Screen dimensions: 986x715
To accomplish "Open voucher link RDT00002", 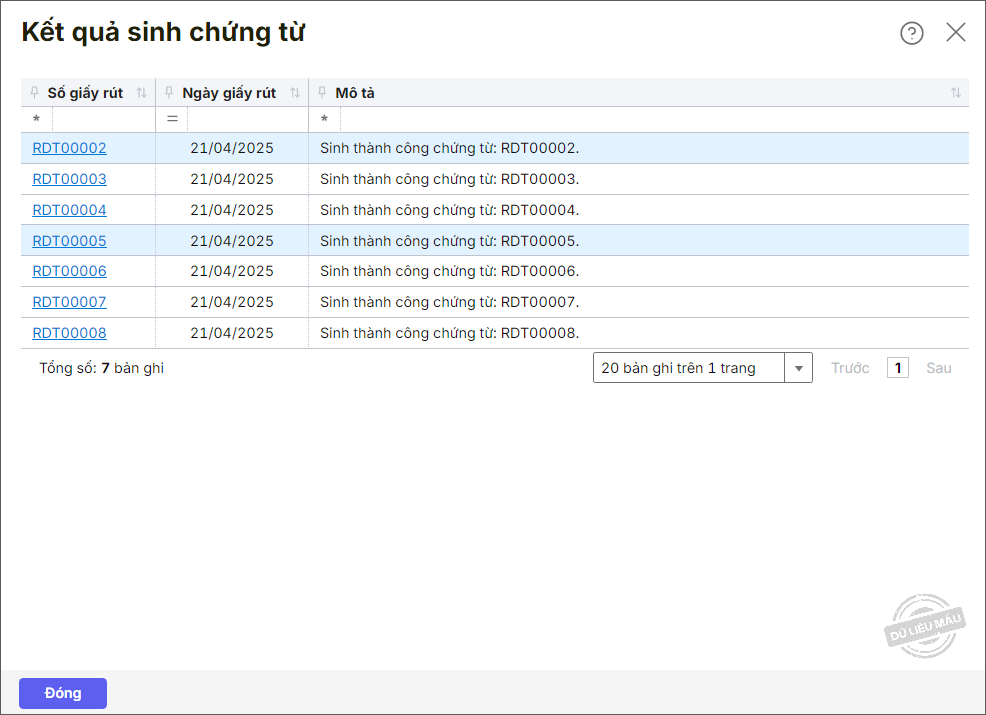I will coord(69,148).
